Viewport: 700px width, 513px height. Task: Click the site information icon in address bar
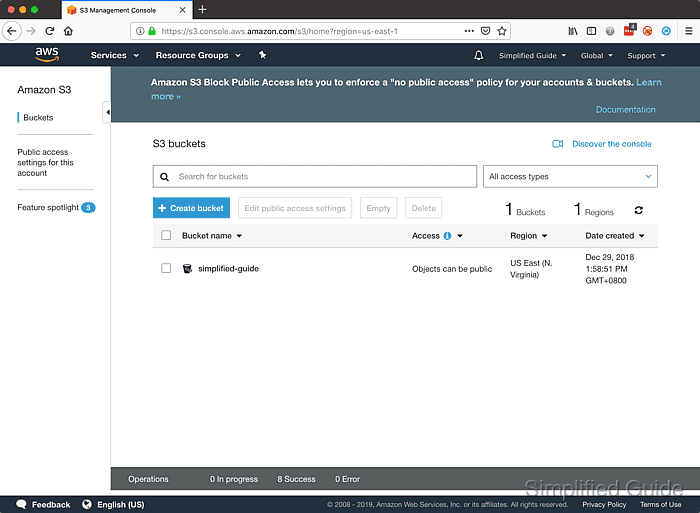click(140, 31)
